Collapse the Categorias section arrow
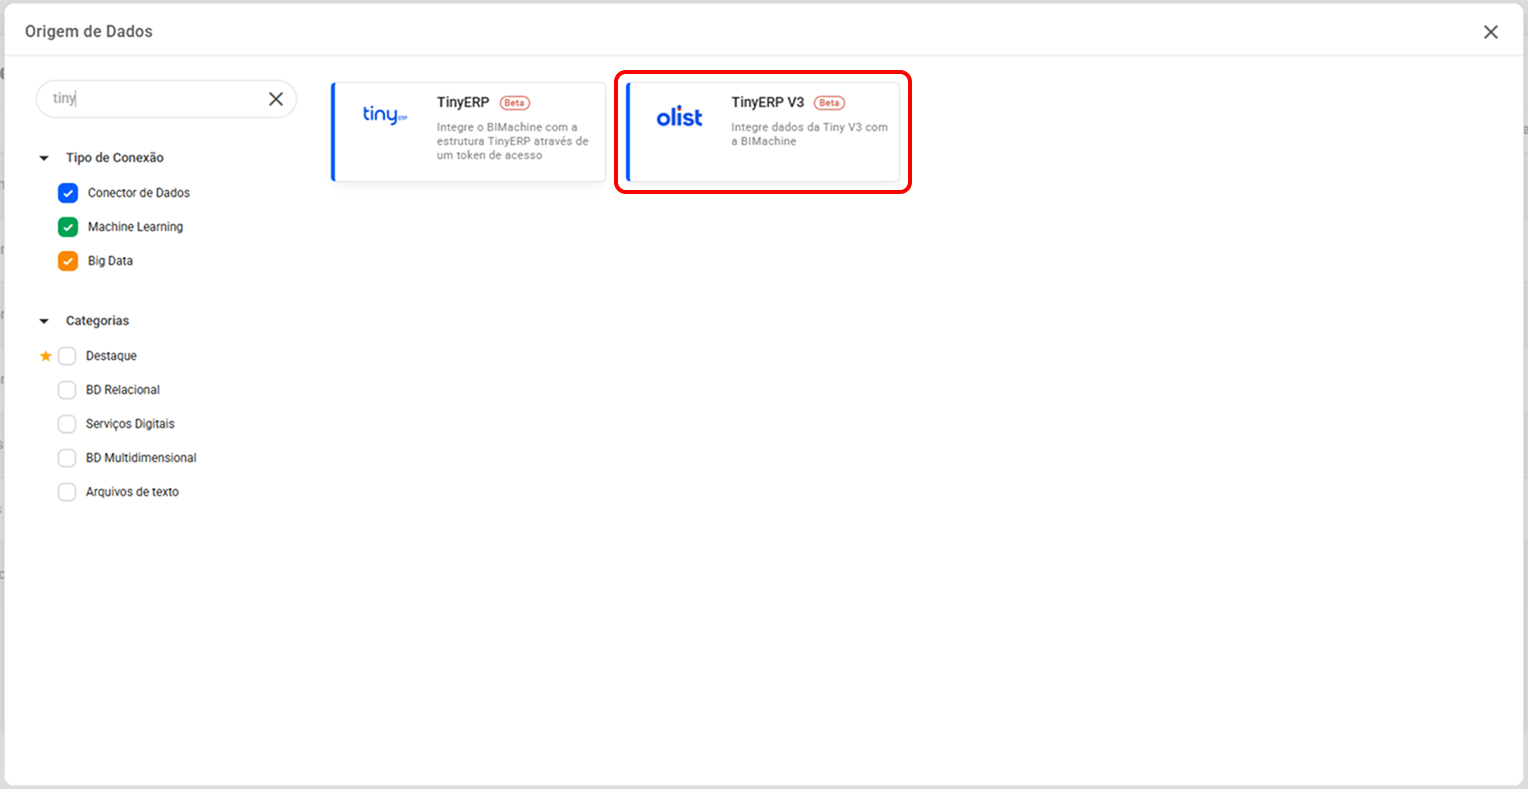The image size is (1528, 789). [44, 321]
